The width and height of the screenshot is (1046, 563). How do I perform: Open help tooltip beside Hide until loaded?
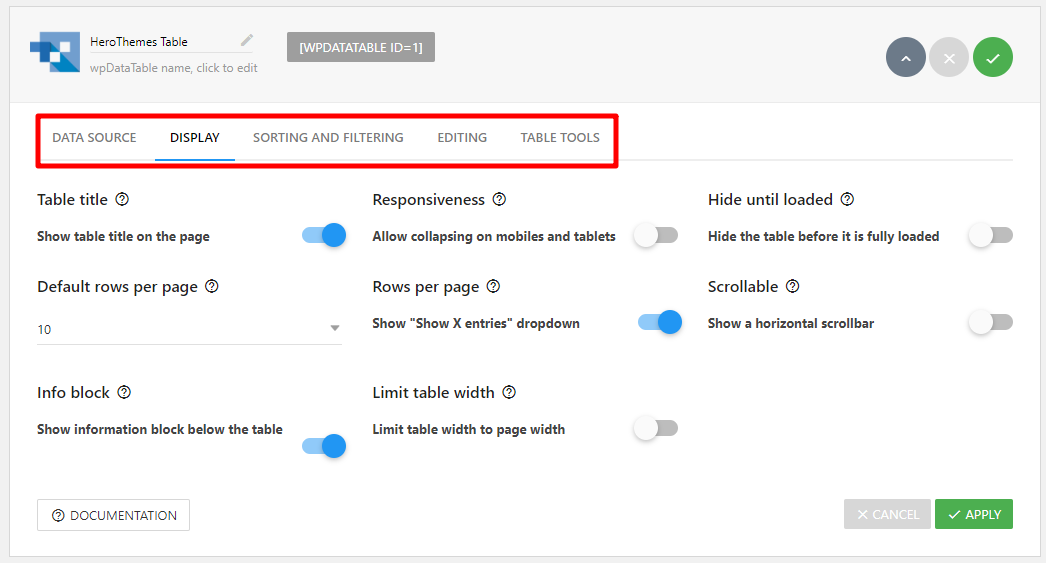847,200
